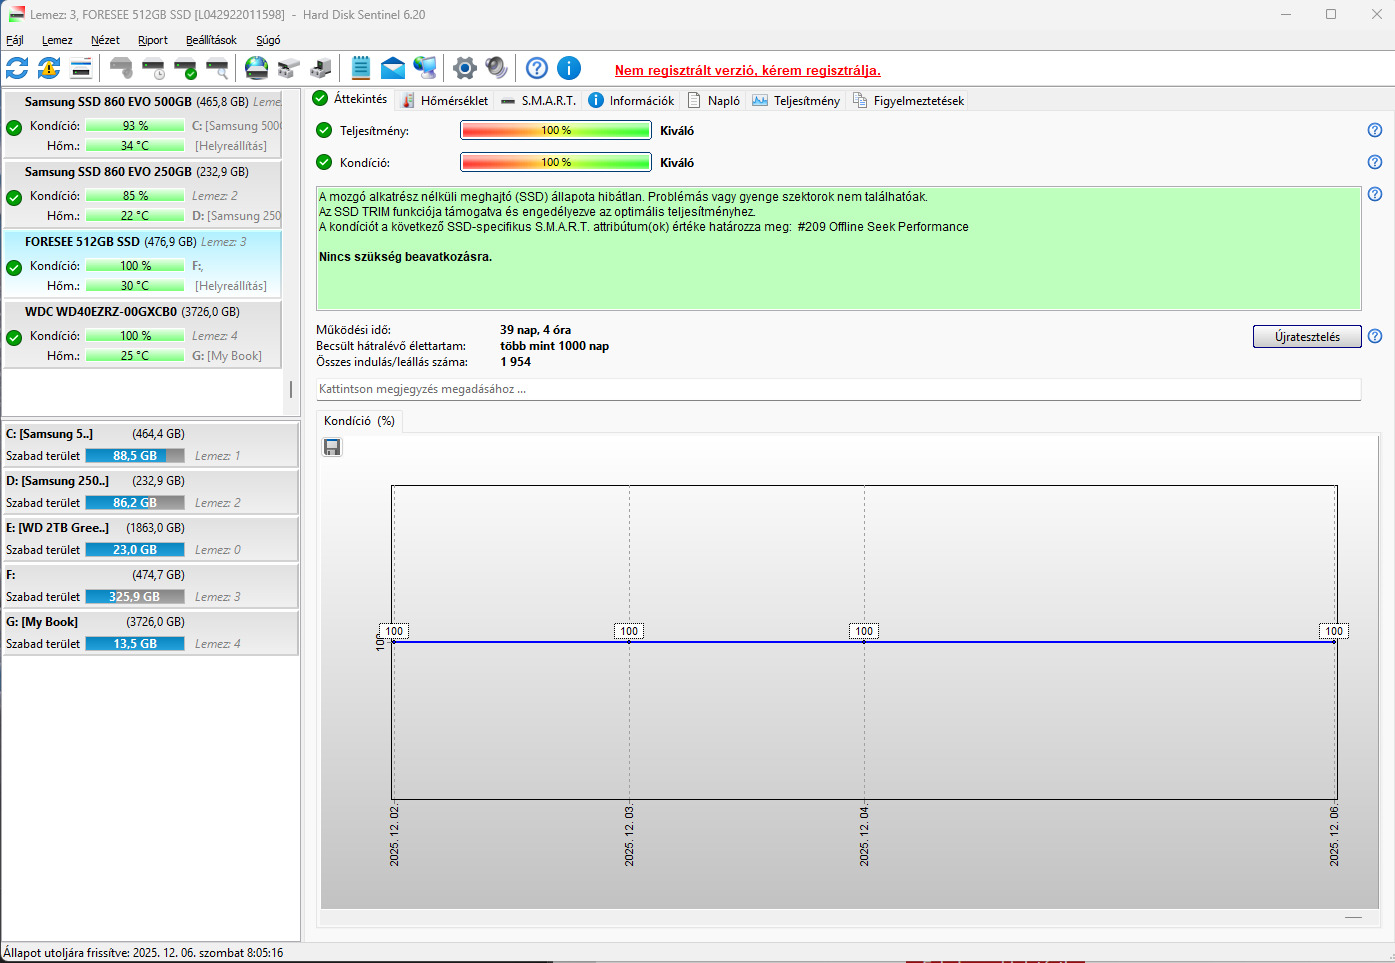Click the red unregistered version registration link
This screenshot has height=963, width=1395.
click(748, 70)
